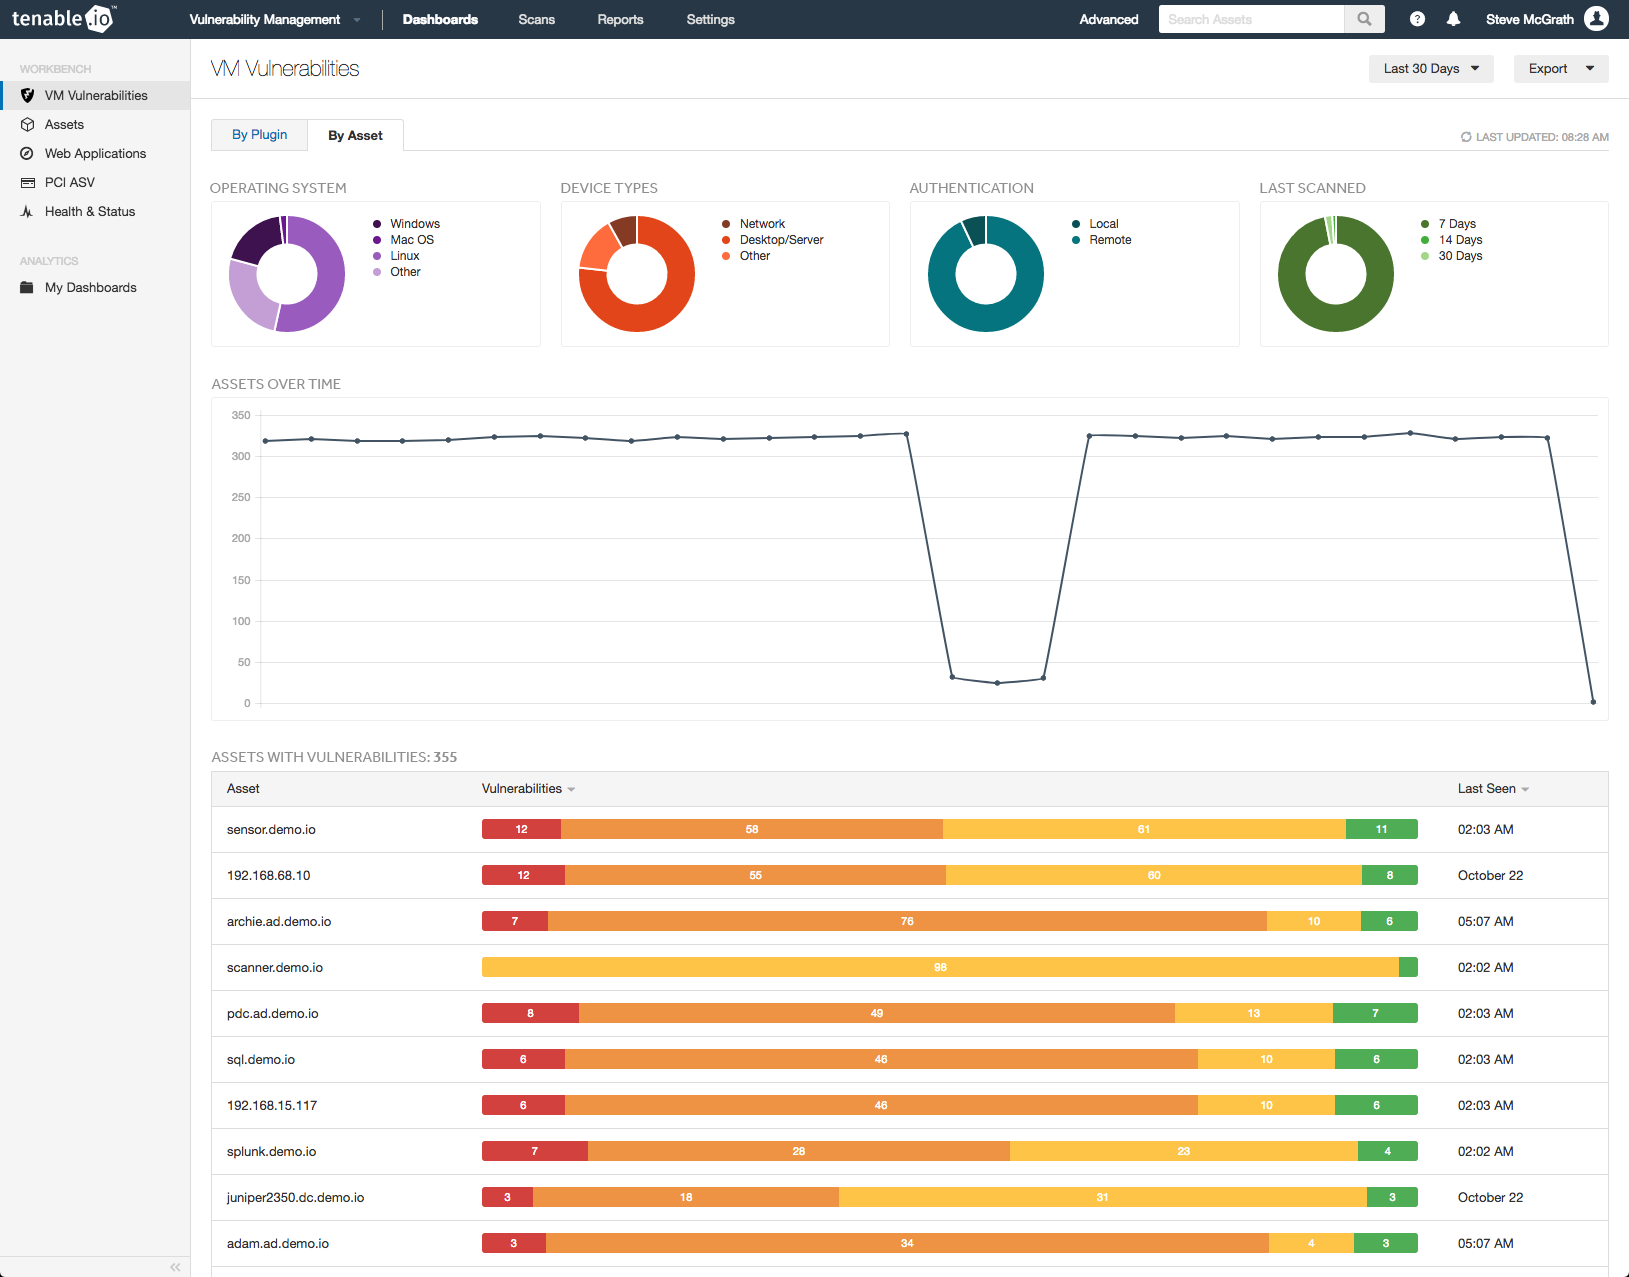Open VM Vulnerabilities in sidebar
Image resolution: width=1629 pixels, height=1277 pixels.
95,96
